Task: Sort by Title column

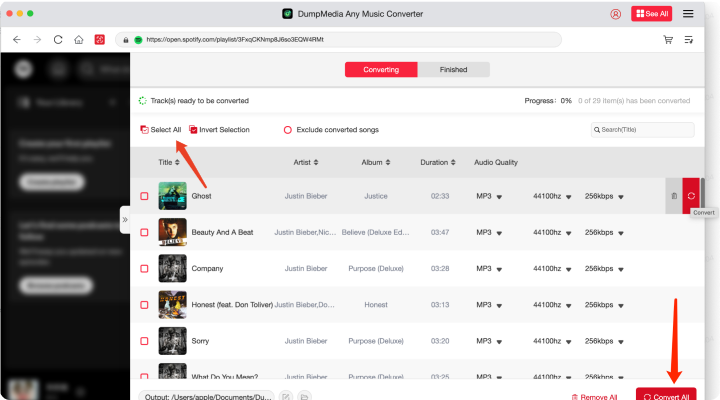Action: [x=169, y=162]
